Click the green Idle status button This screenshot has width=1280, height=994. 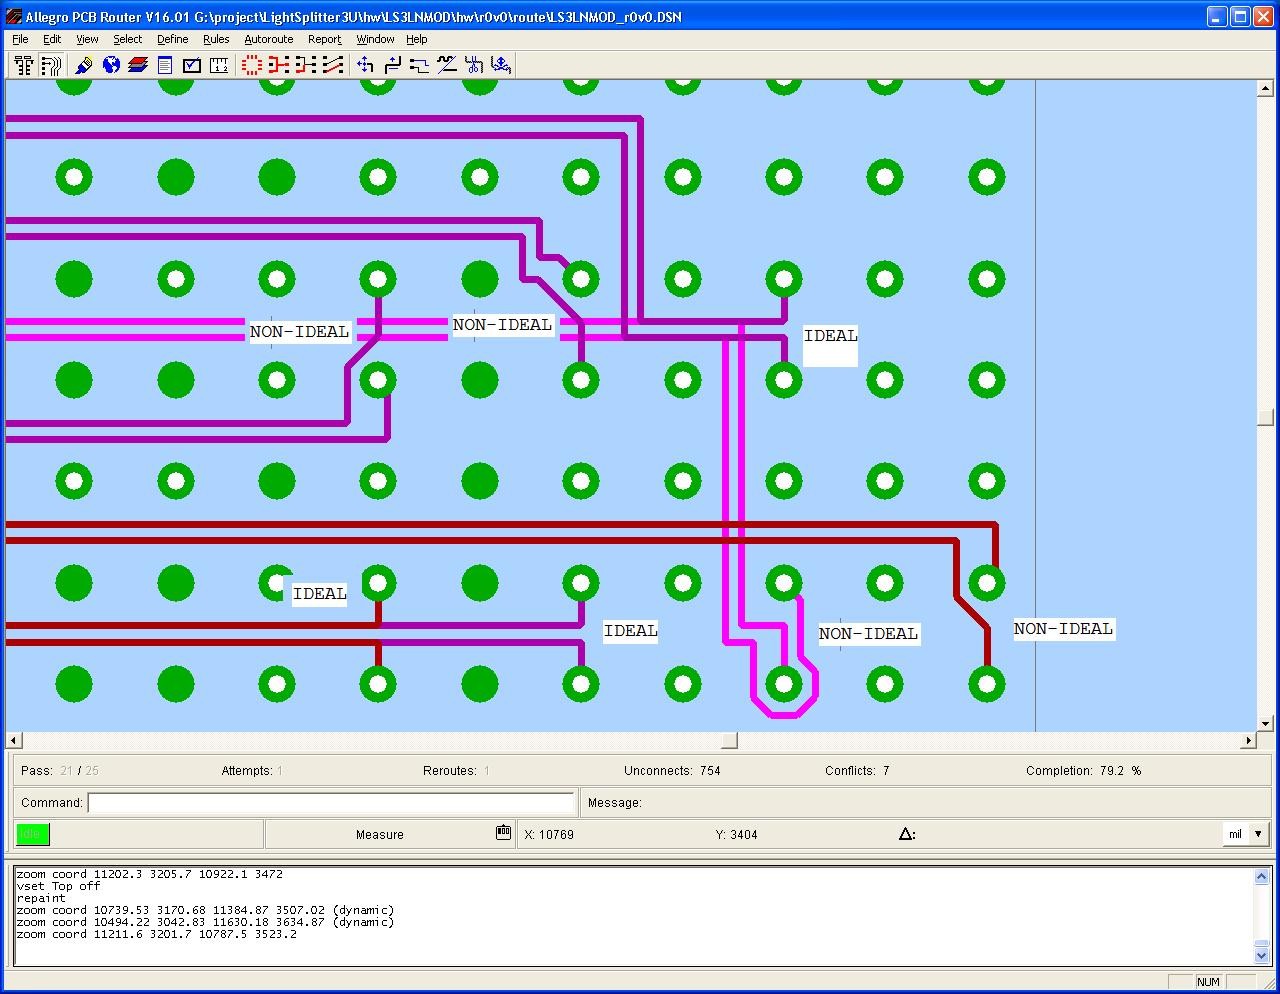pyautogui.click(x=32, y=834)
